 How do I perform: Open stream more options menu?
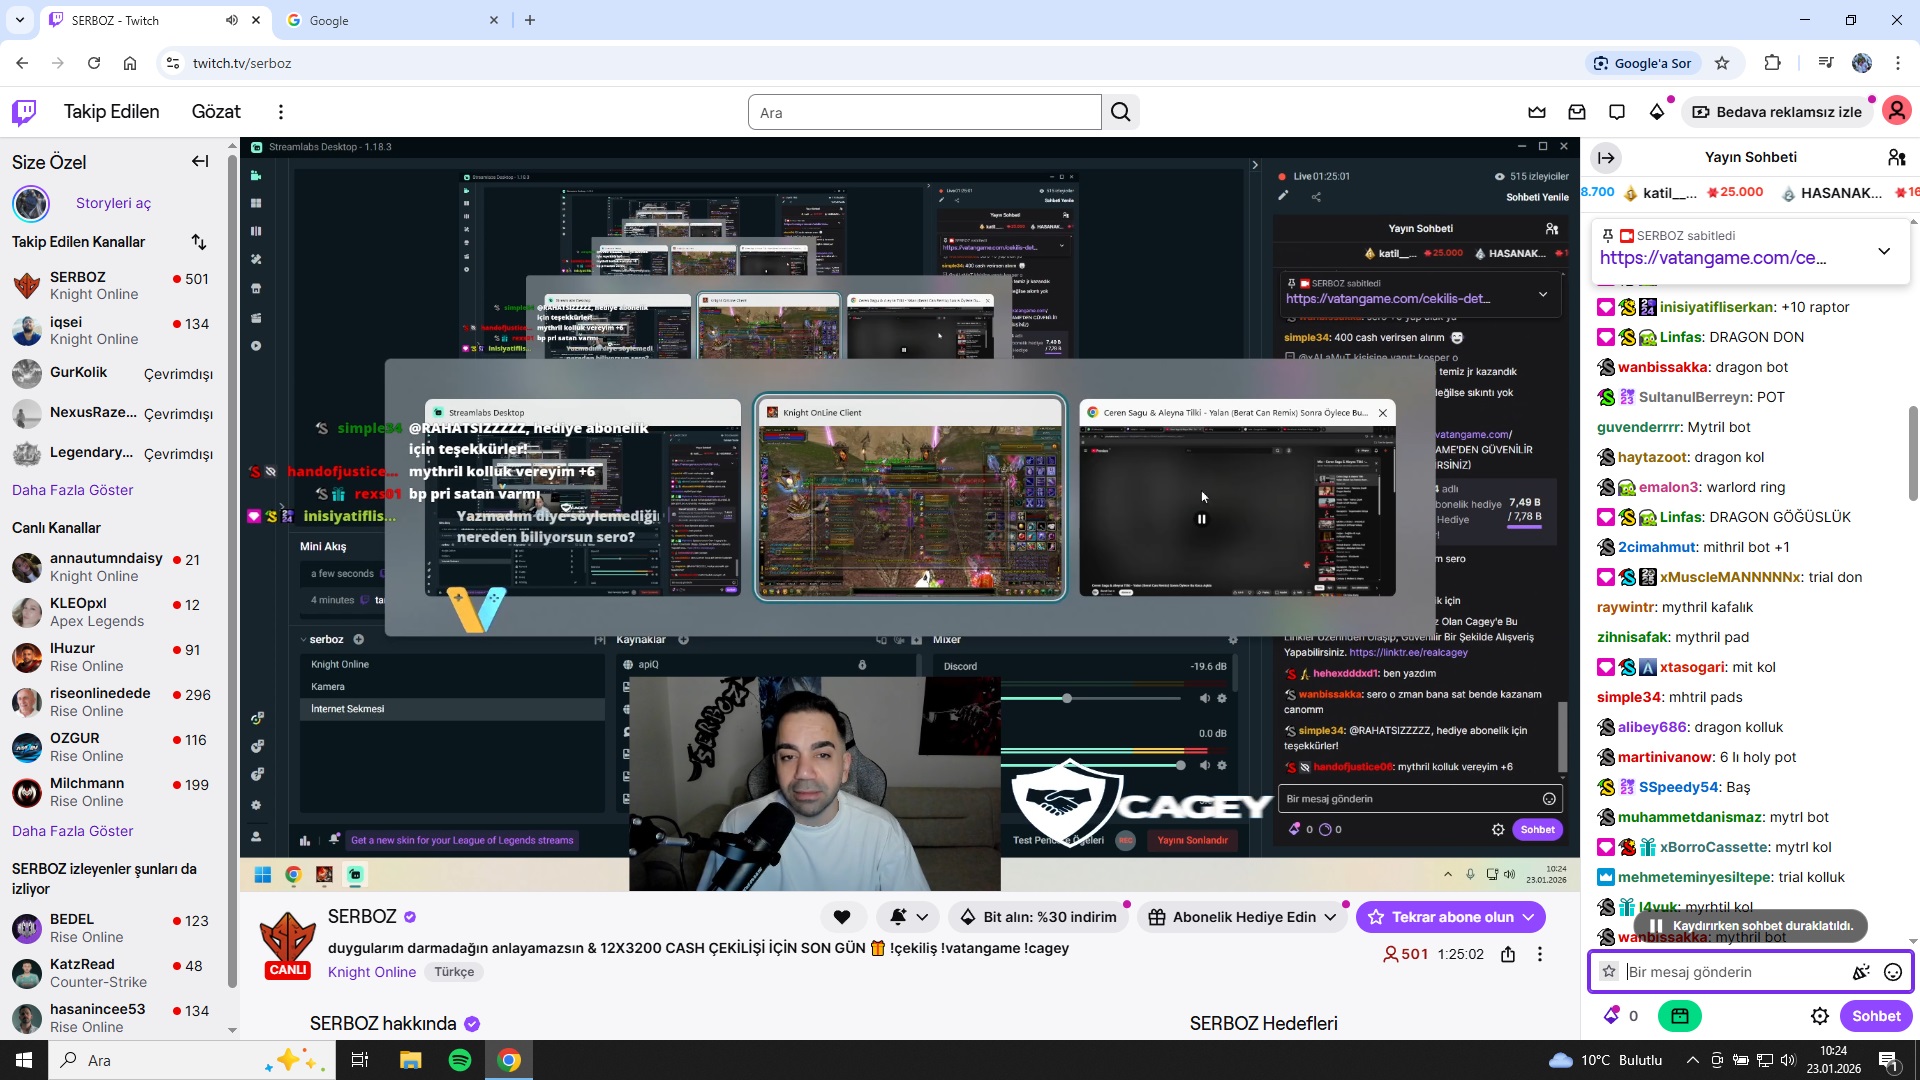pyautogui.click(x=1540, y=955)
